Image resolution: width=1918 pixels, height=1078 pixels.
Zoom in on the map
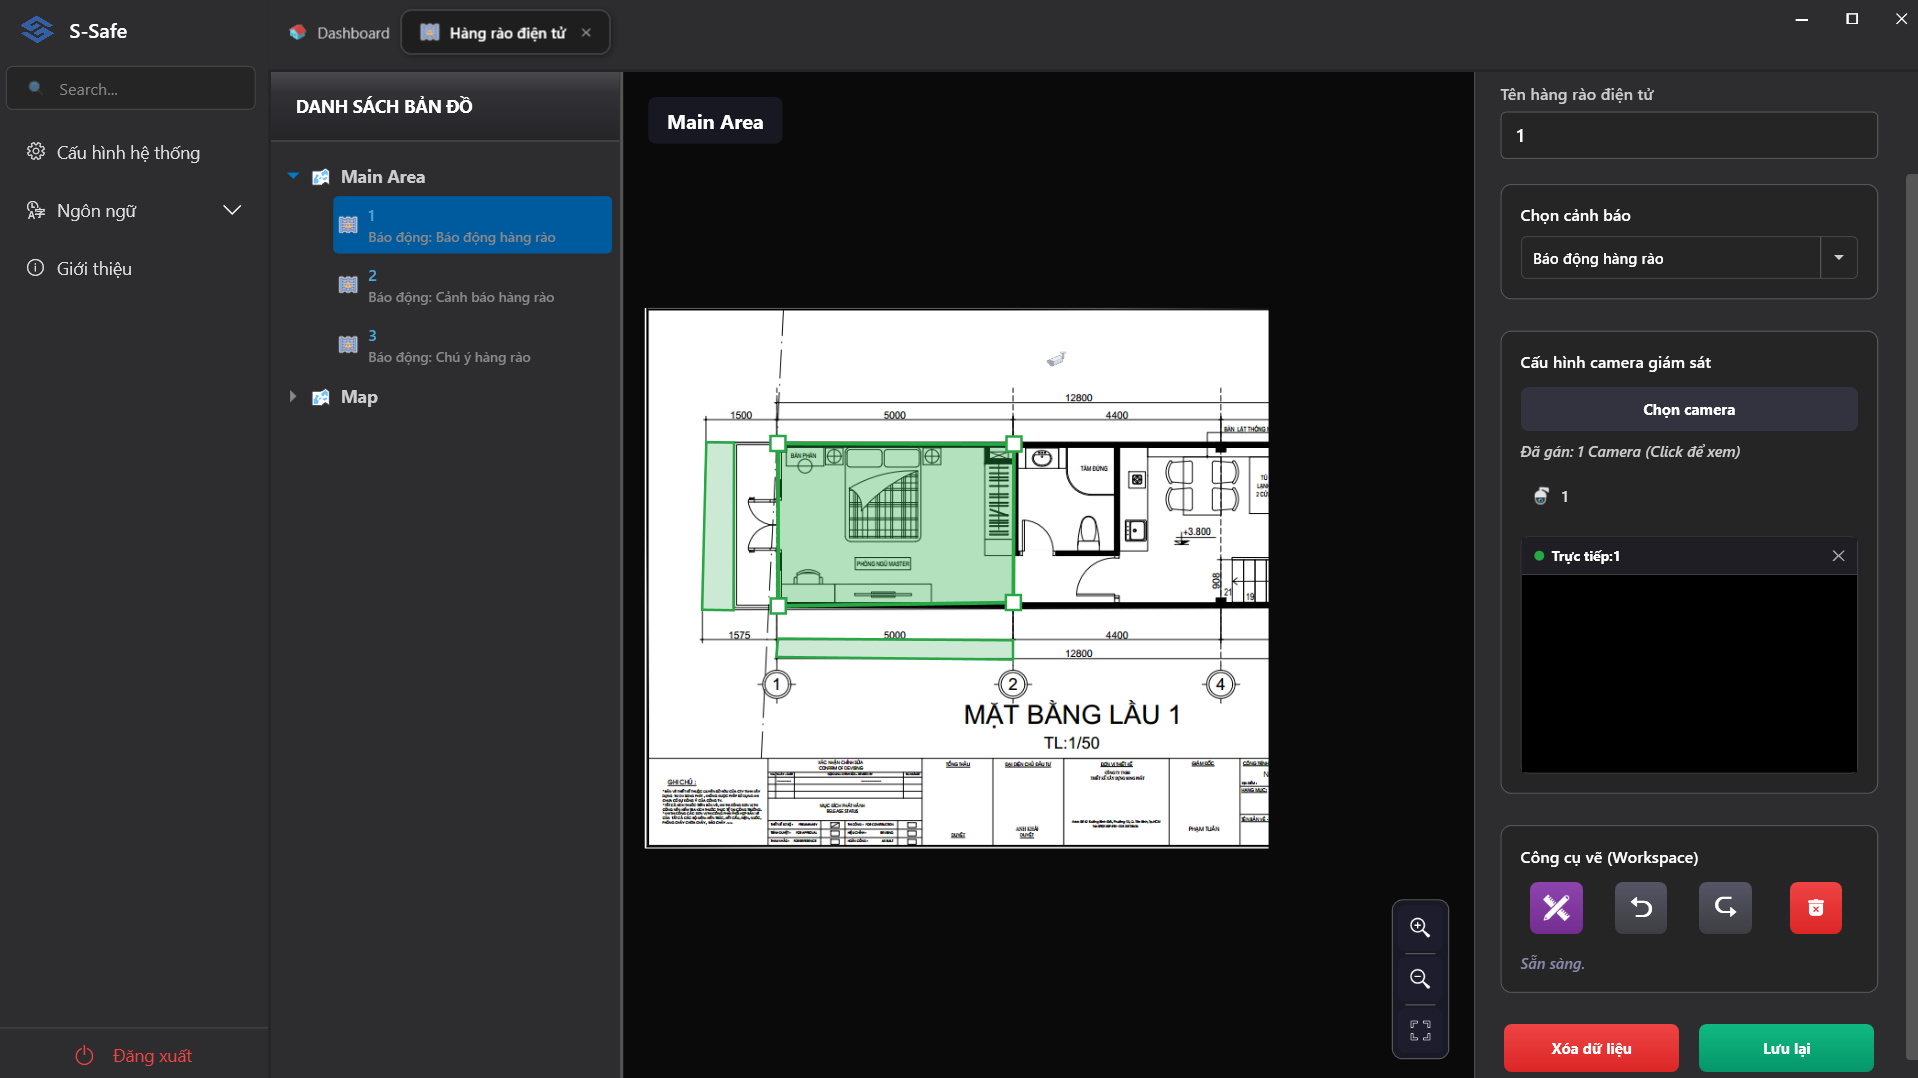1420,927
